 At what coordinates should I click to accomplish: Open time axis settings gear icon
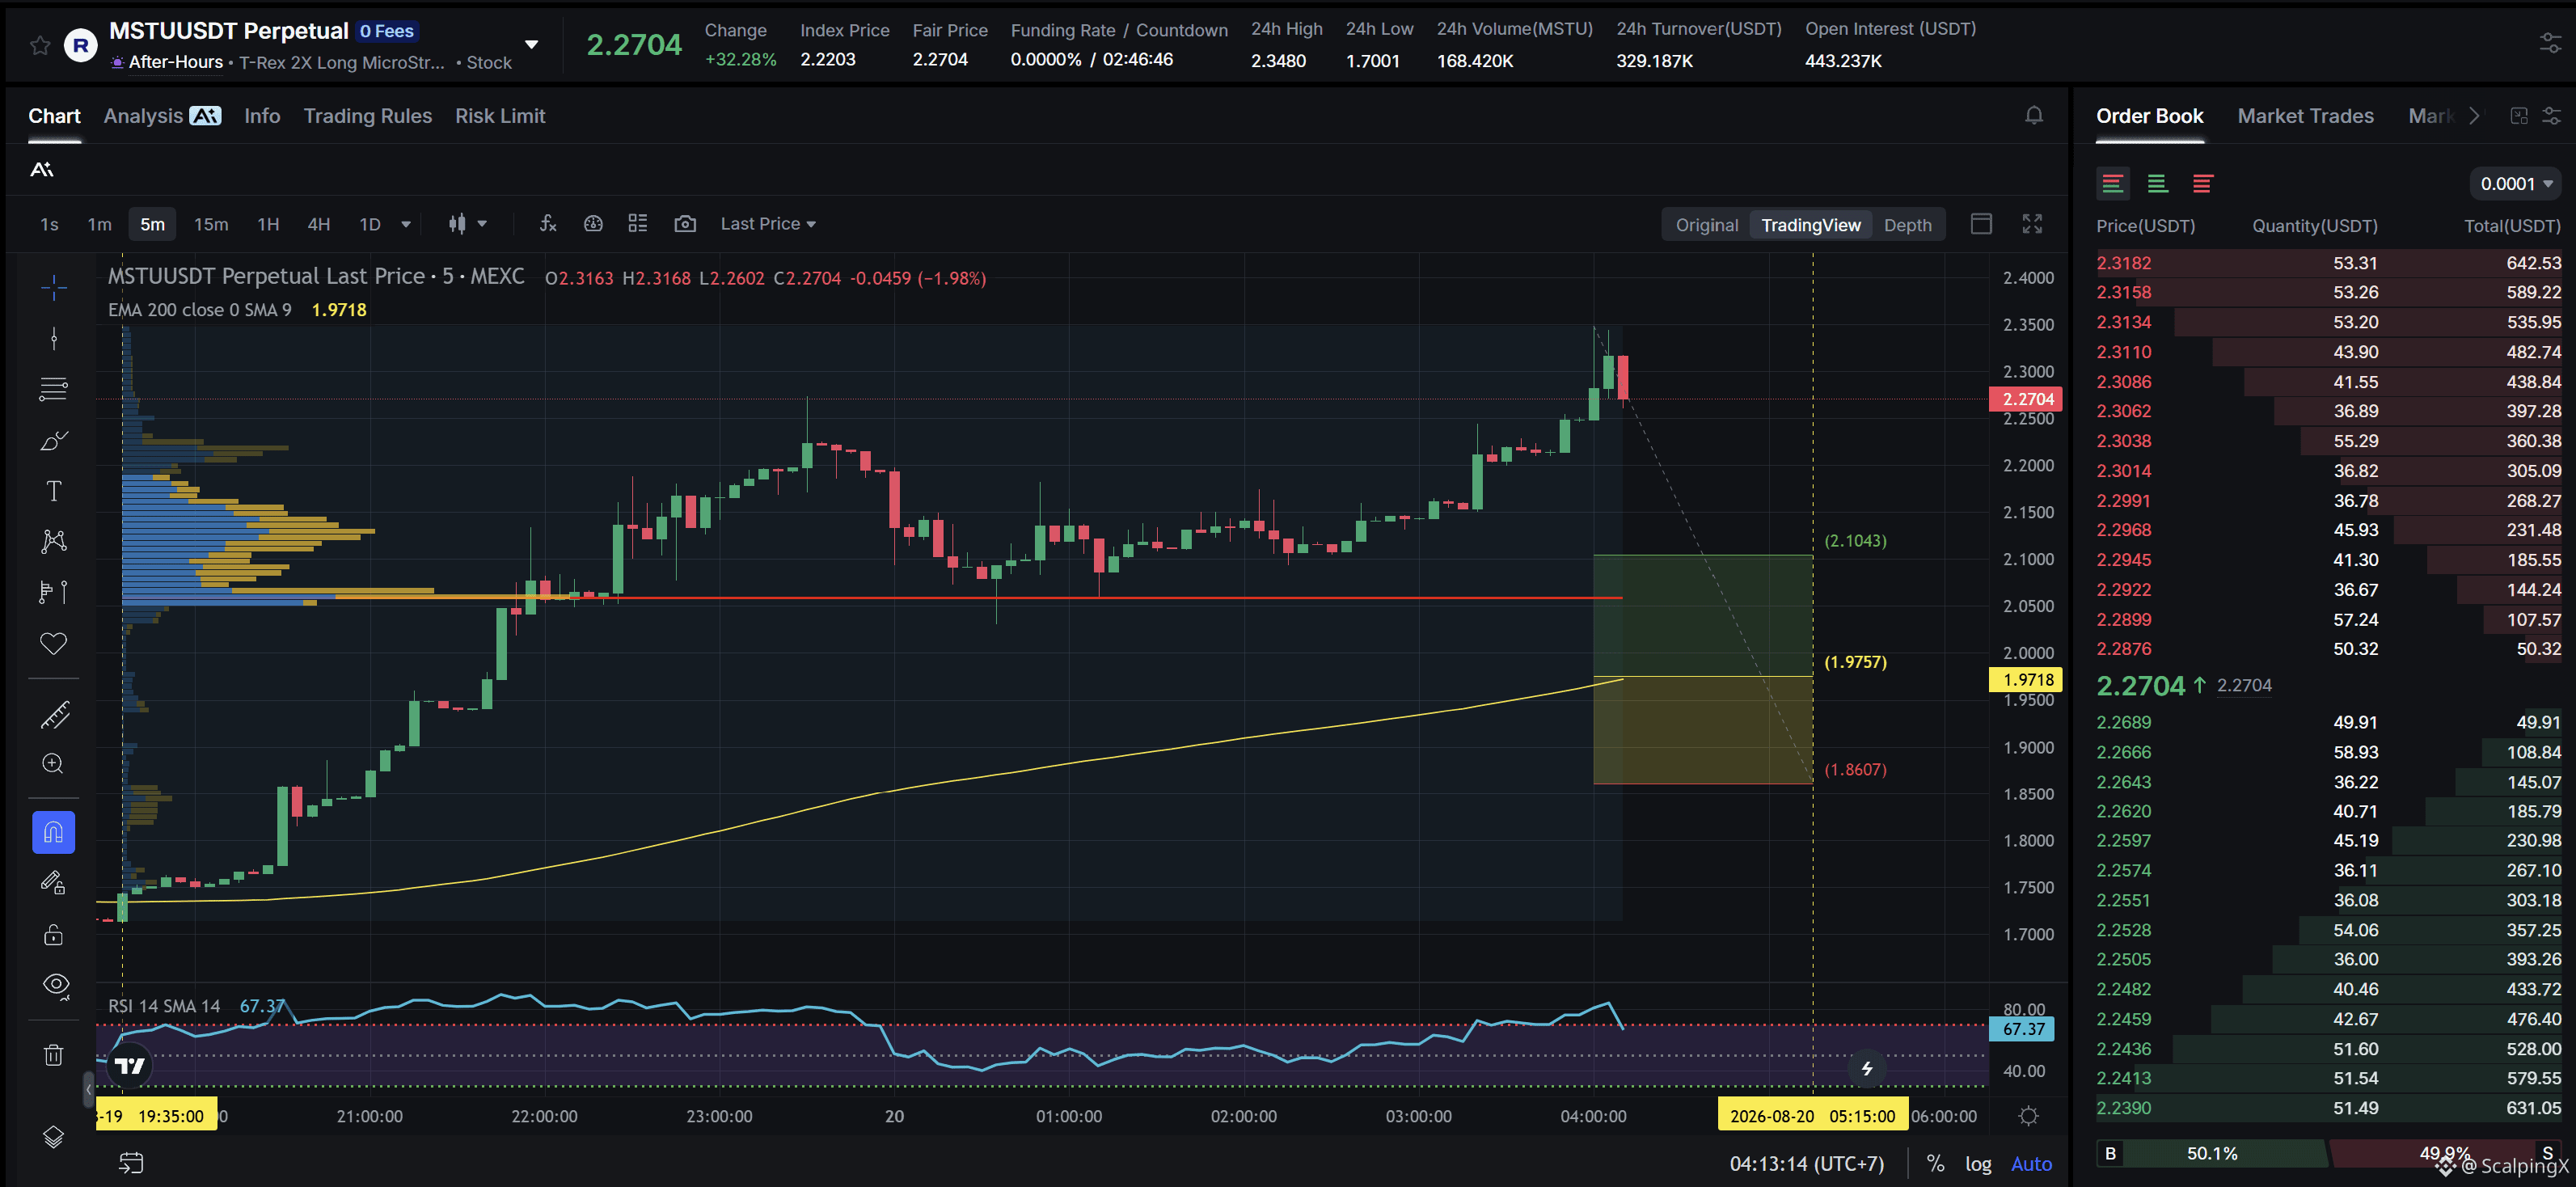point(2029,1116)
